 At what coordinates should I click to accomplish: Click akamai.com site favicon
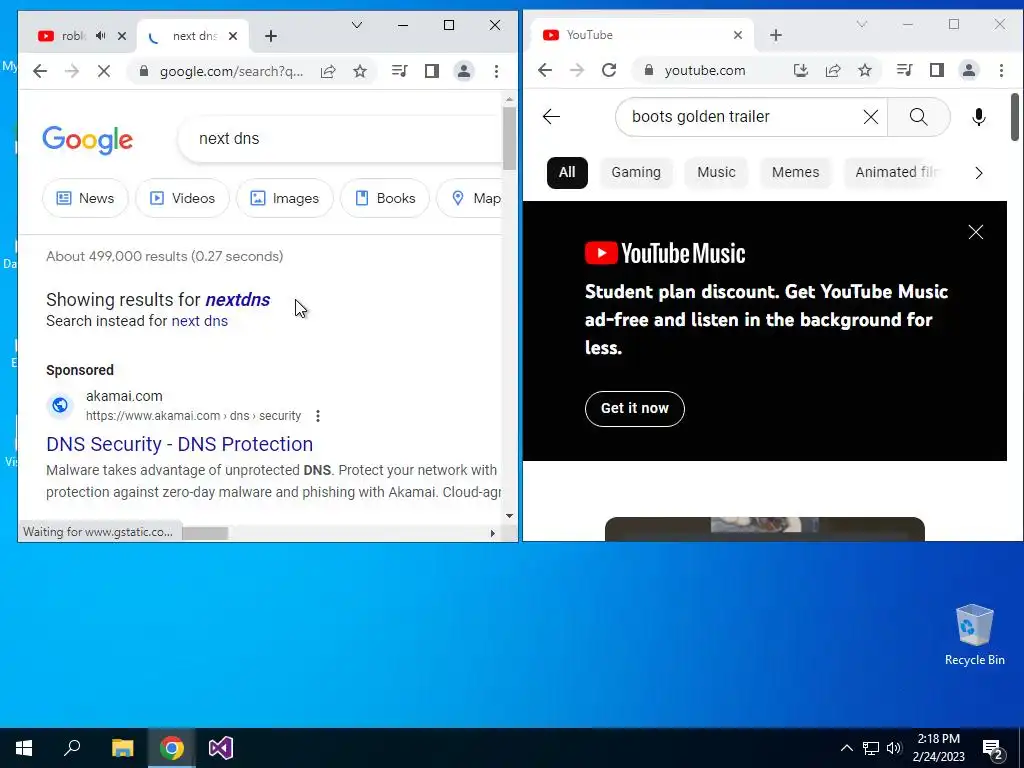(59, 406)
